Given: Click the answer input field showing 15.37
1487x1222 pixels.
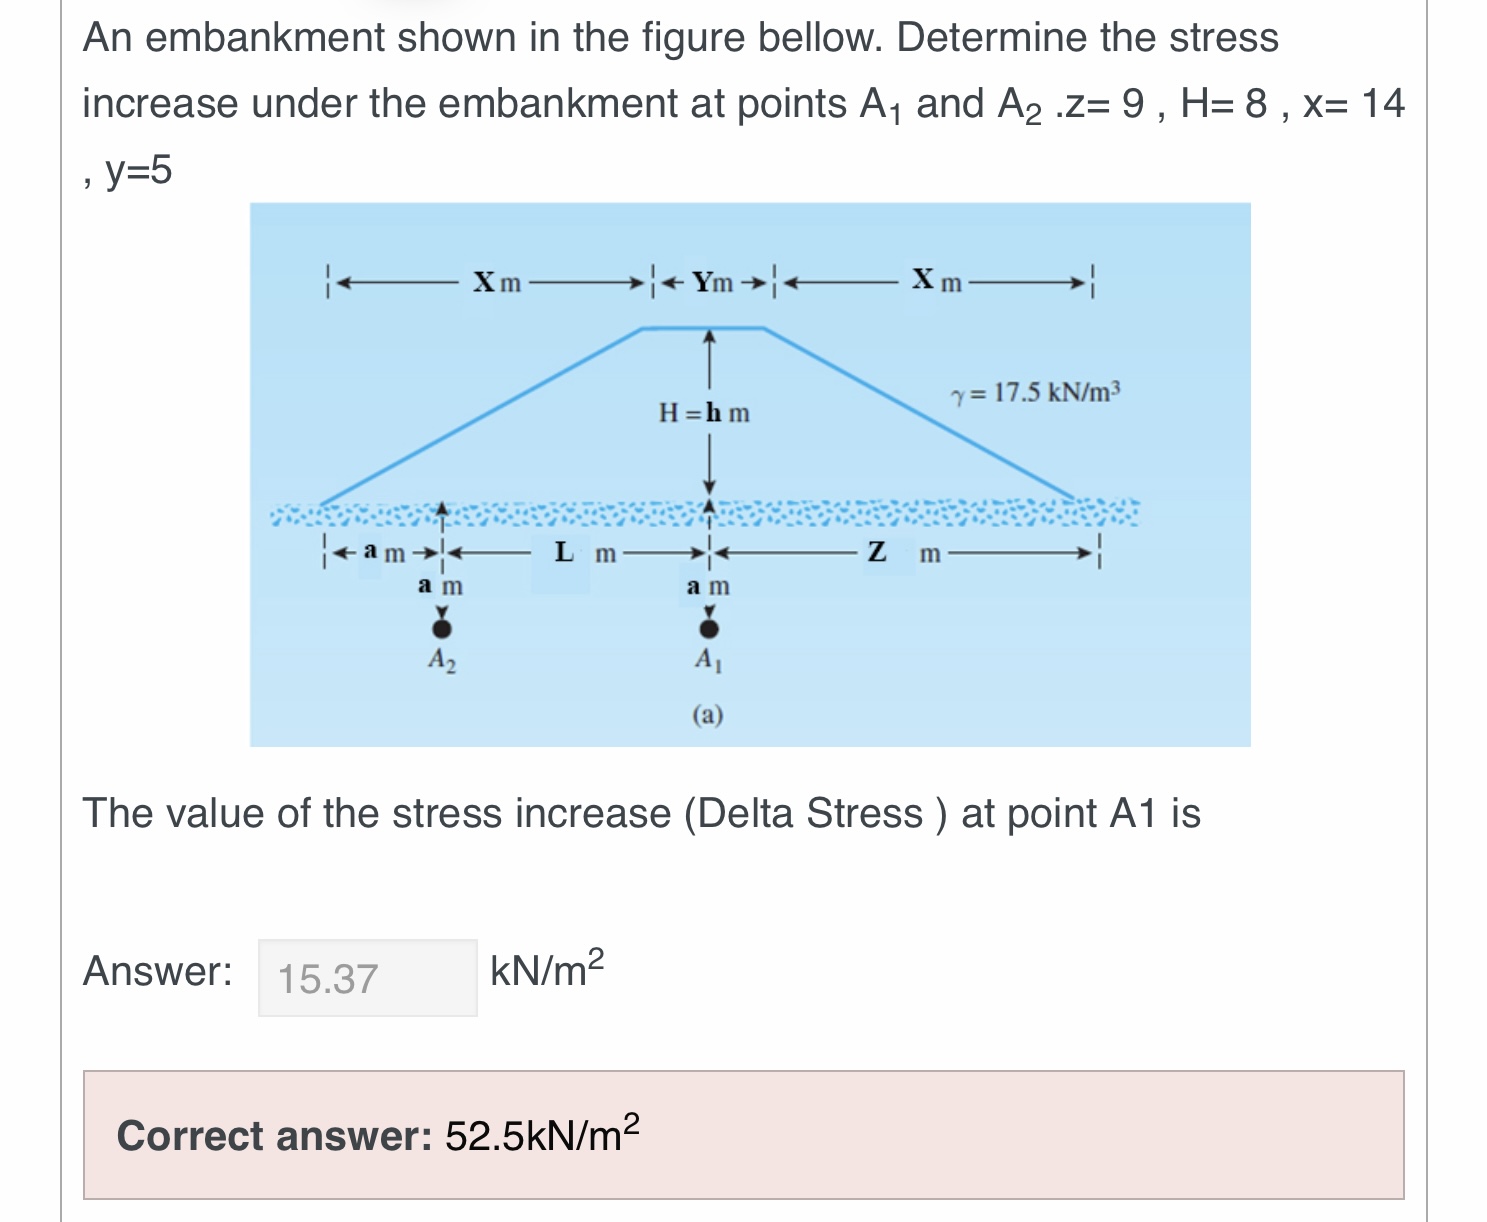Looking at the screenshot, I should pos(367,979).
